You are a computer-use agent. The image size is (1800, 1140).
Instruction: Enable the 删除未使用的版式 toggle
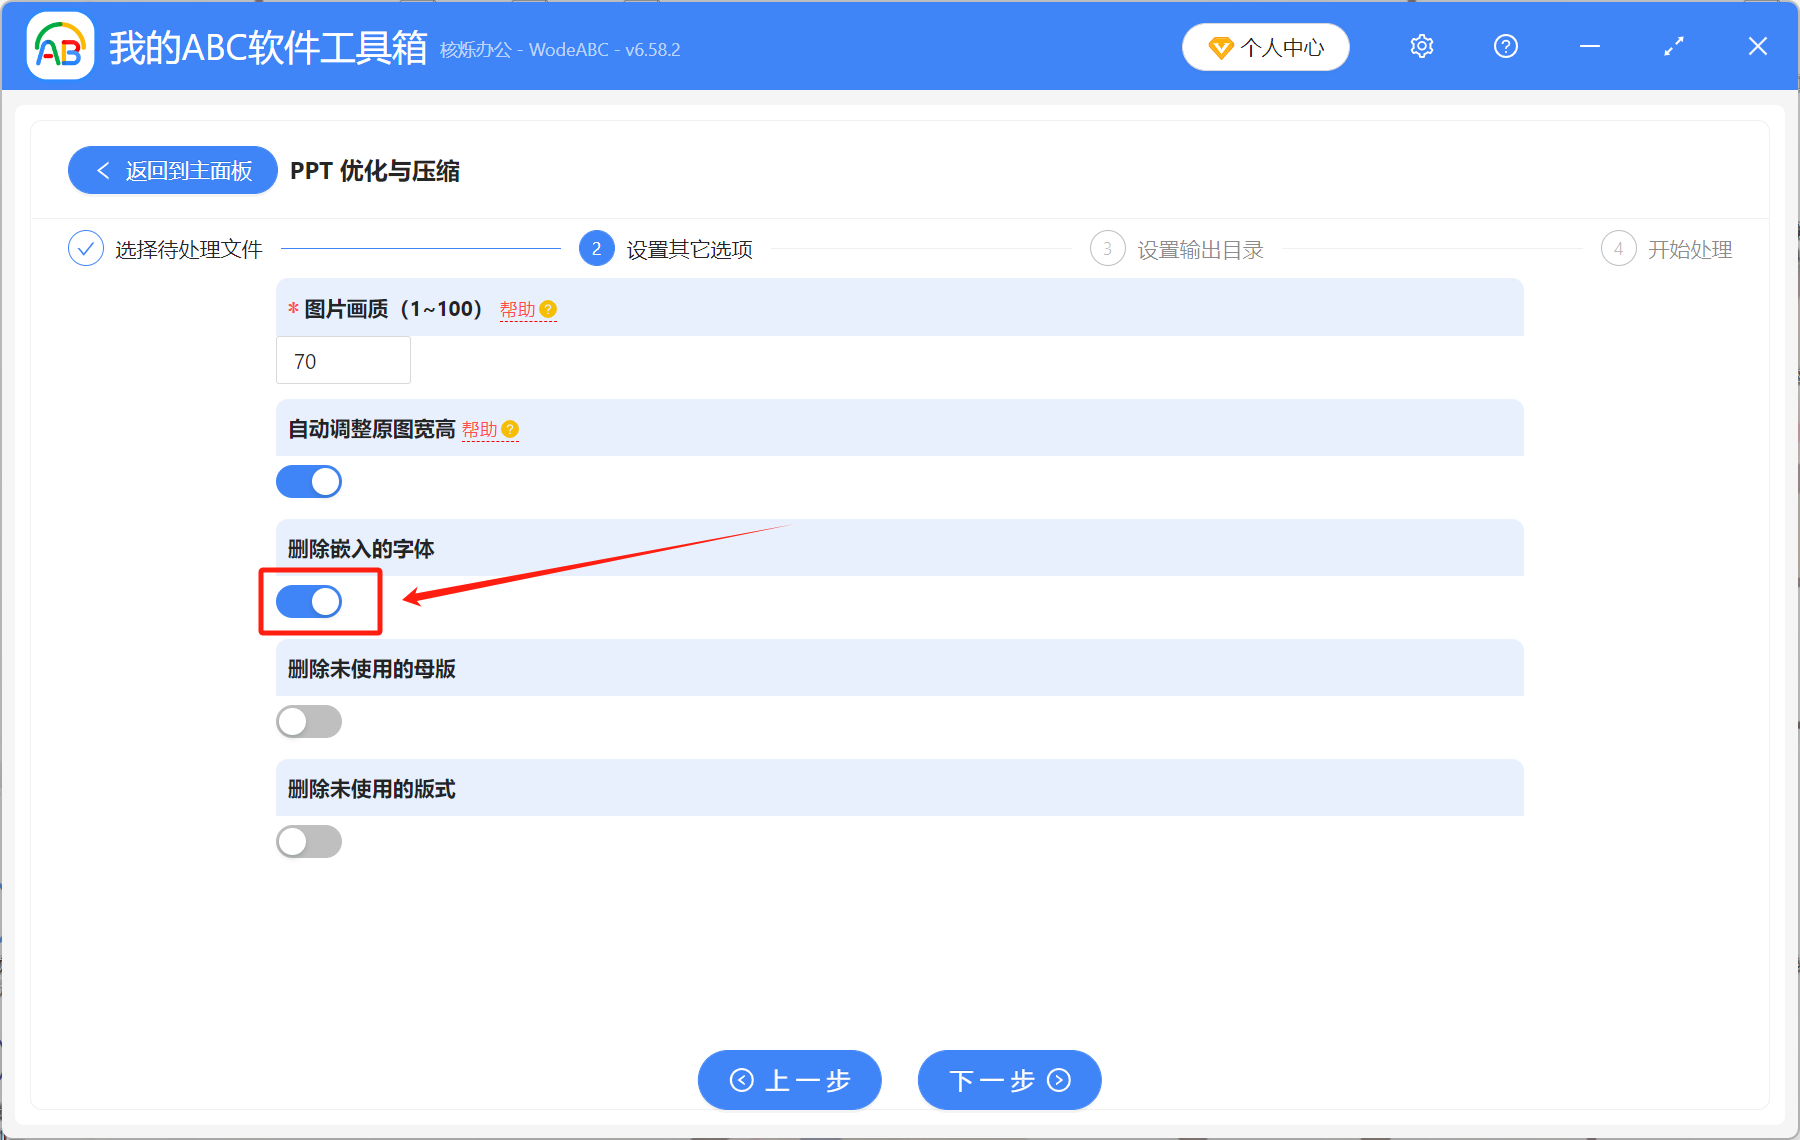click(x=308, y=841)
